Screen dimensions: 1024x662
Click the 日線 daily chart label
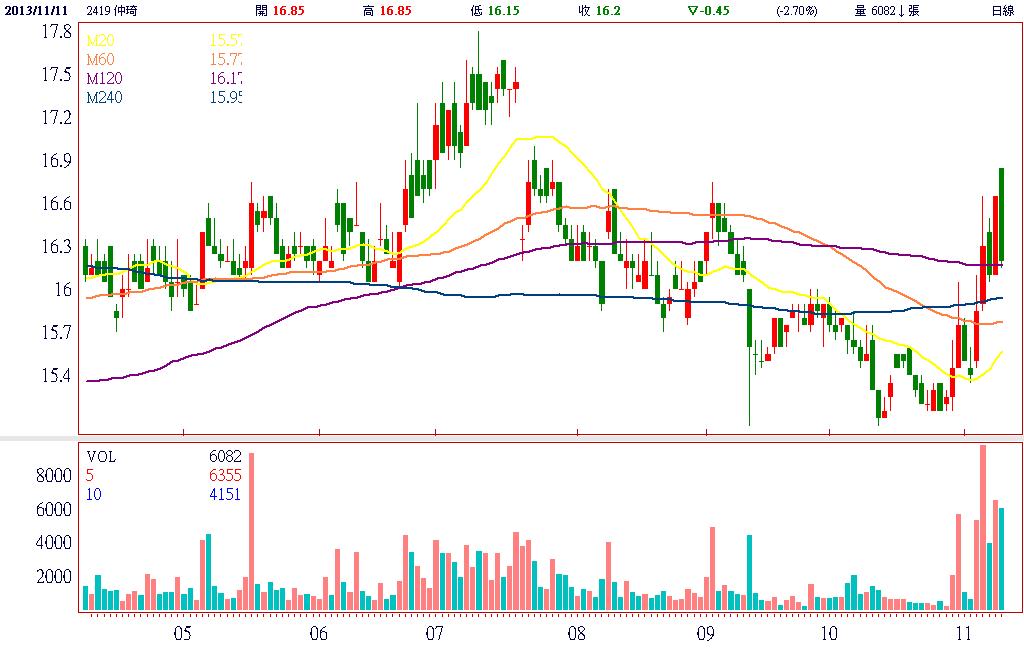(1001, 10)
